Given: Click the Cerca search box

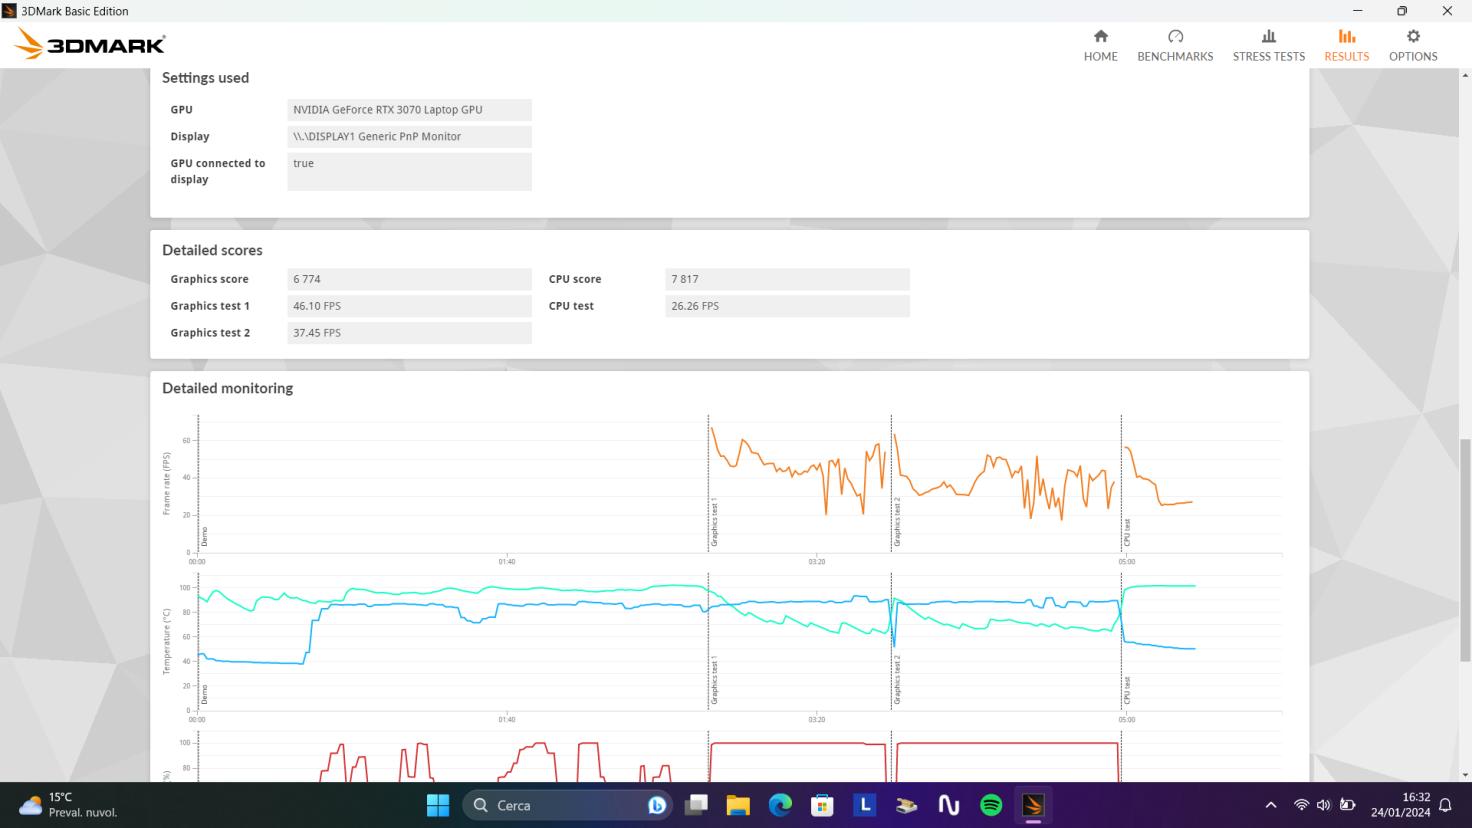Looking at the screenshot, I should (x=560, y=805).
